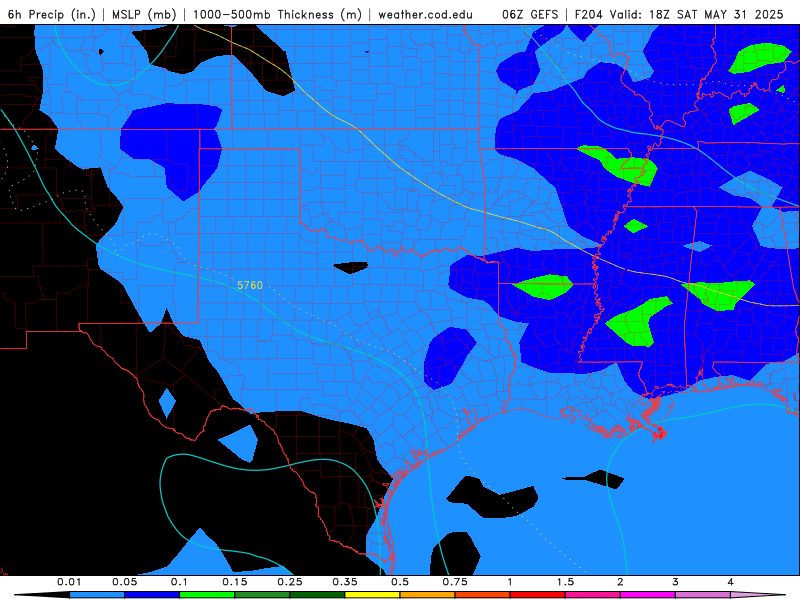Click the 0.5 colorbar tick label
This screenshot has width=800, height=600.
click(x=400, y=582)
